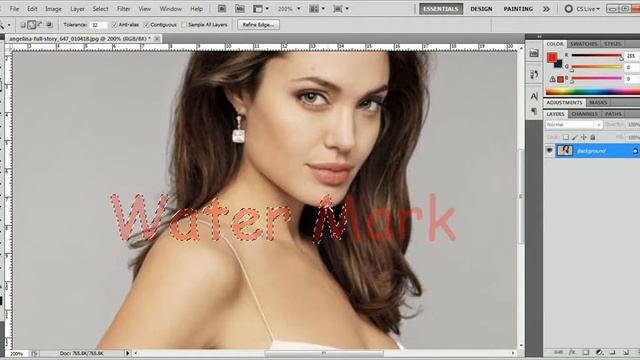Image resolution: width=640 pixels, height=360 pixels.
Task: Select the angelina-full-story_647 document tab
Action: pyautogui.click(x=80, y=39)
